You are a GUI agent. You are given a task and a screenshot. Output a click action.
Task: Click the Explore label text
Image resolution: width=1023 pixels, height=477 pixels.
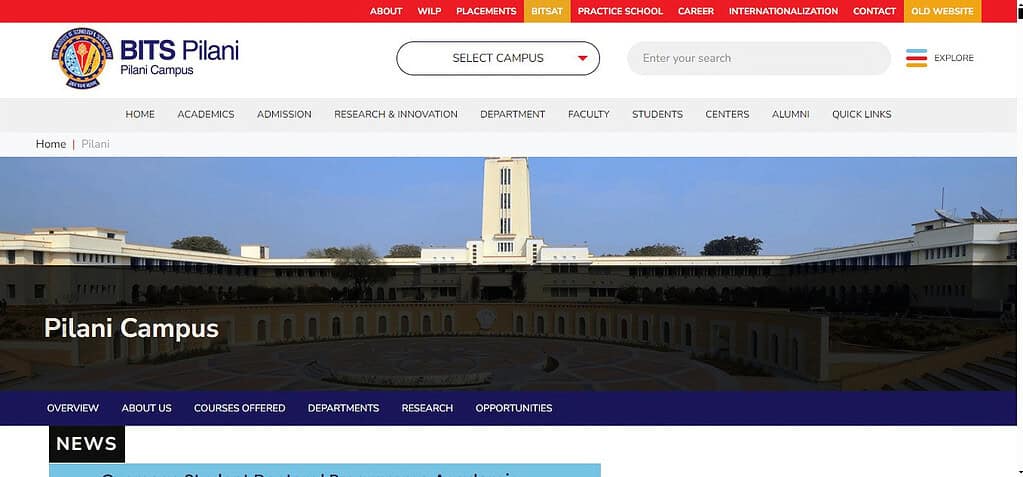[953, 58]
